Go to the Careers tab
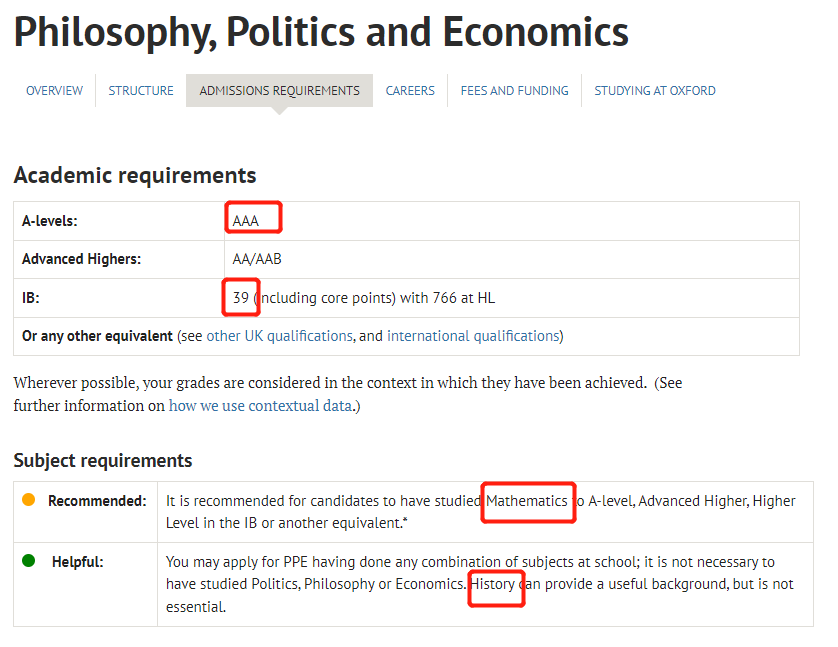 tap(410, 91)
